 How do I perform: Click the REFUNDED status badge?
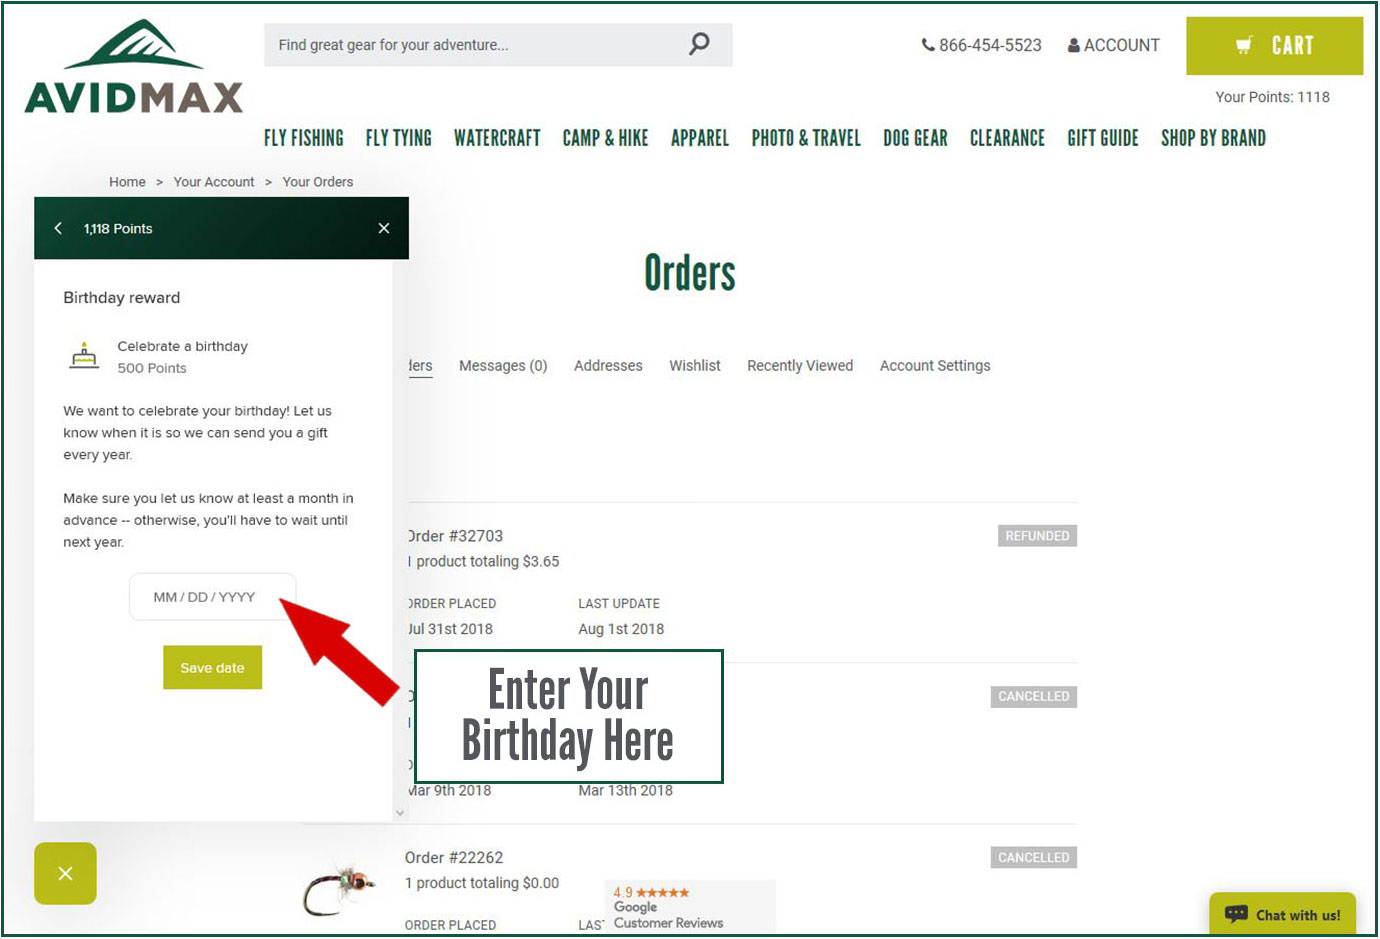(x=1037, y=536)
